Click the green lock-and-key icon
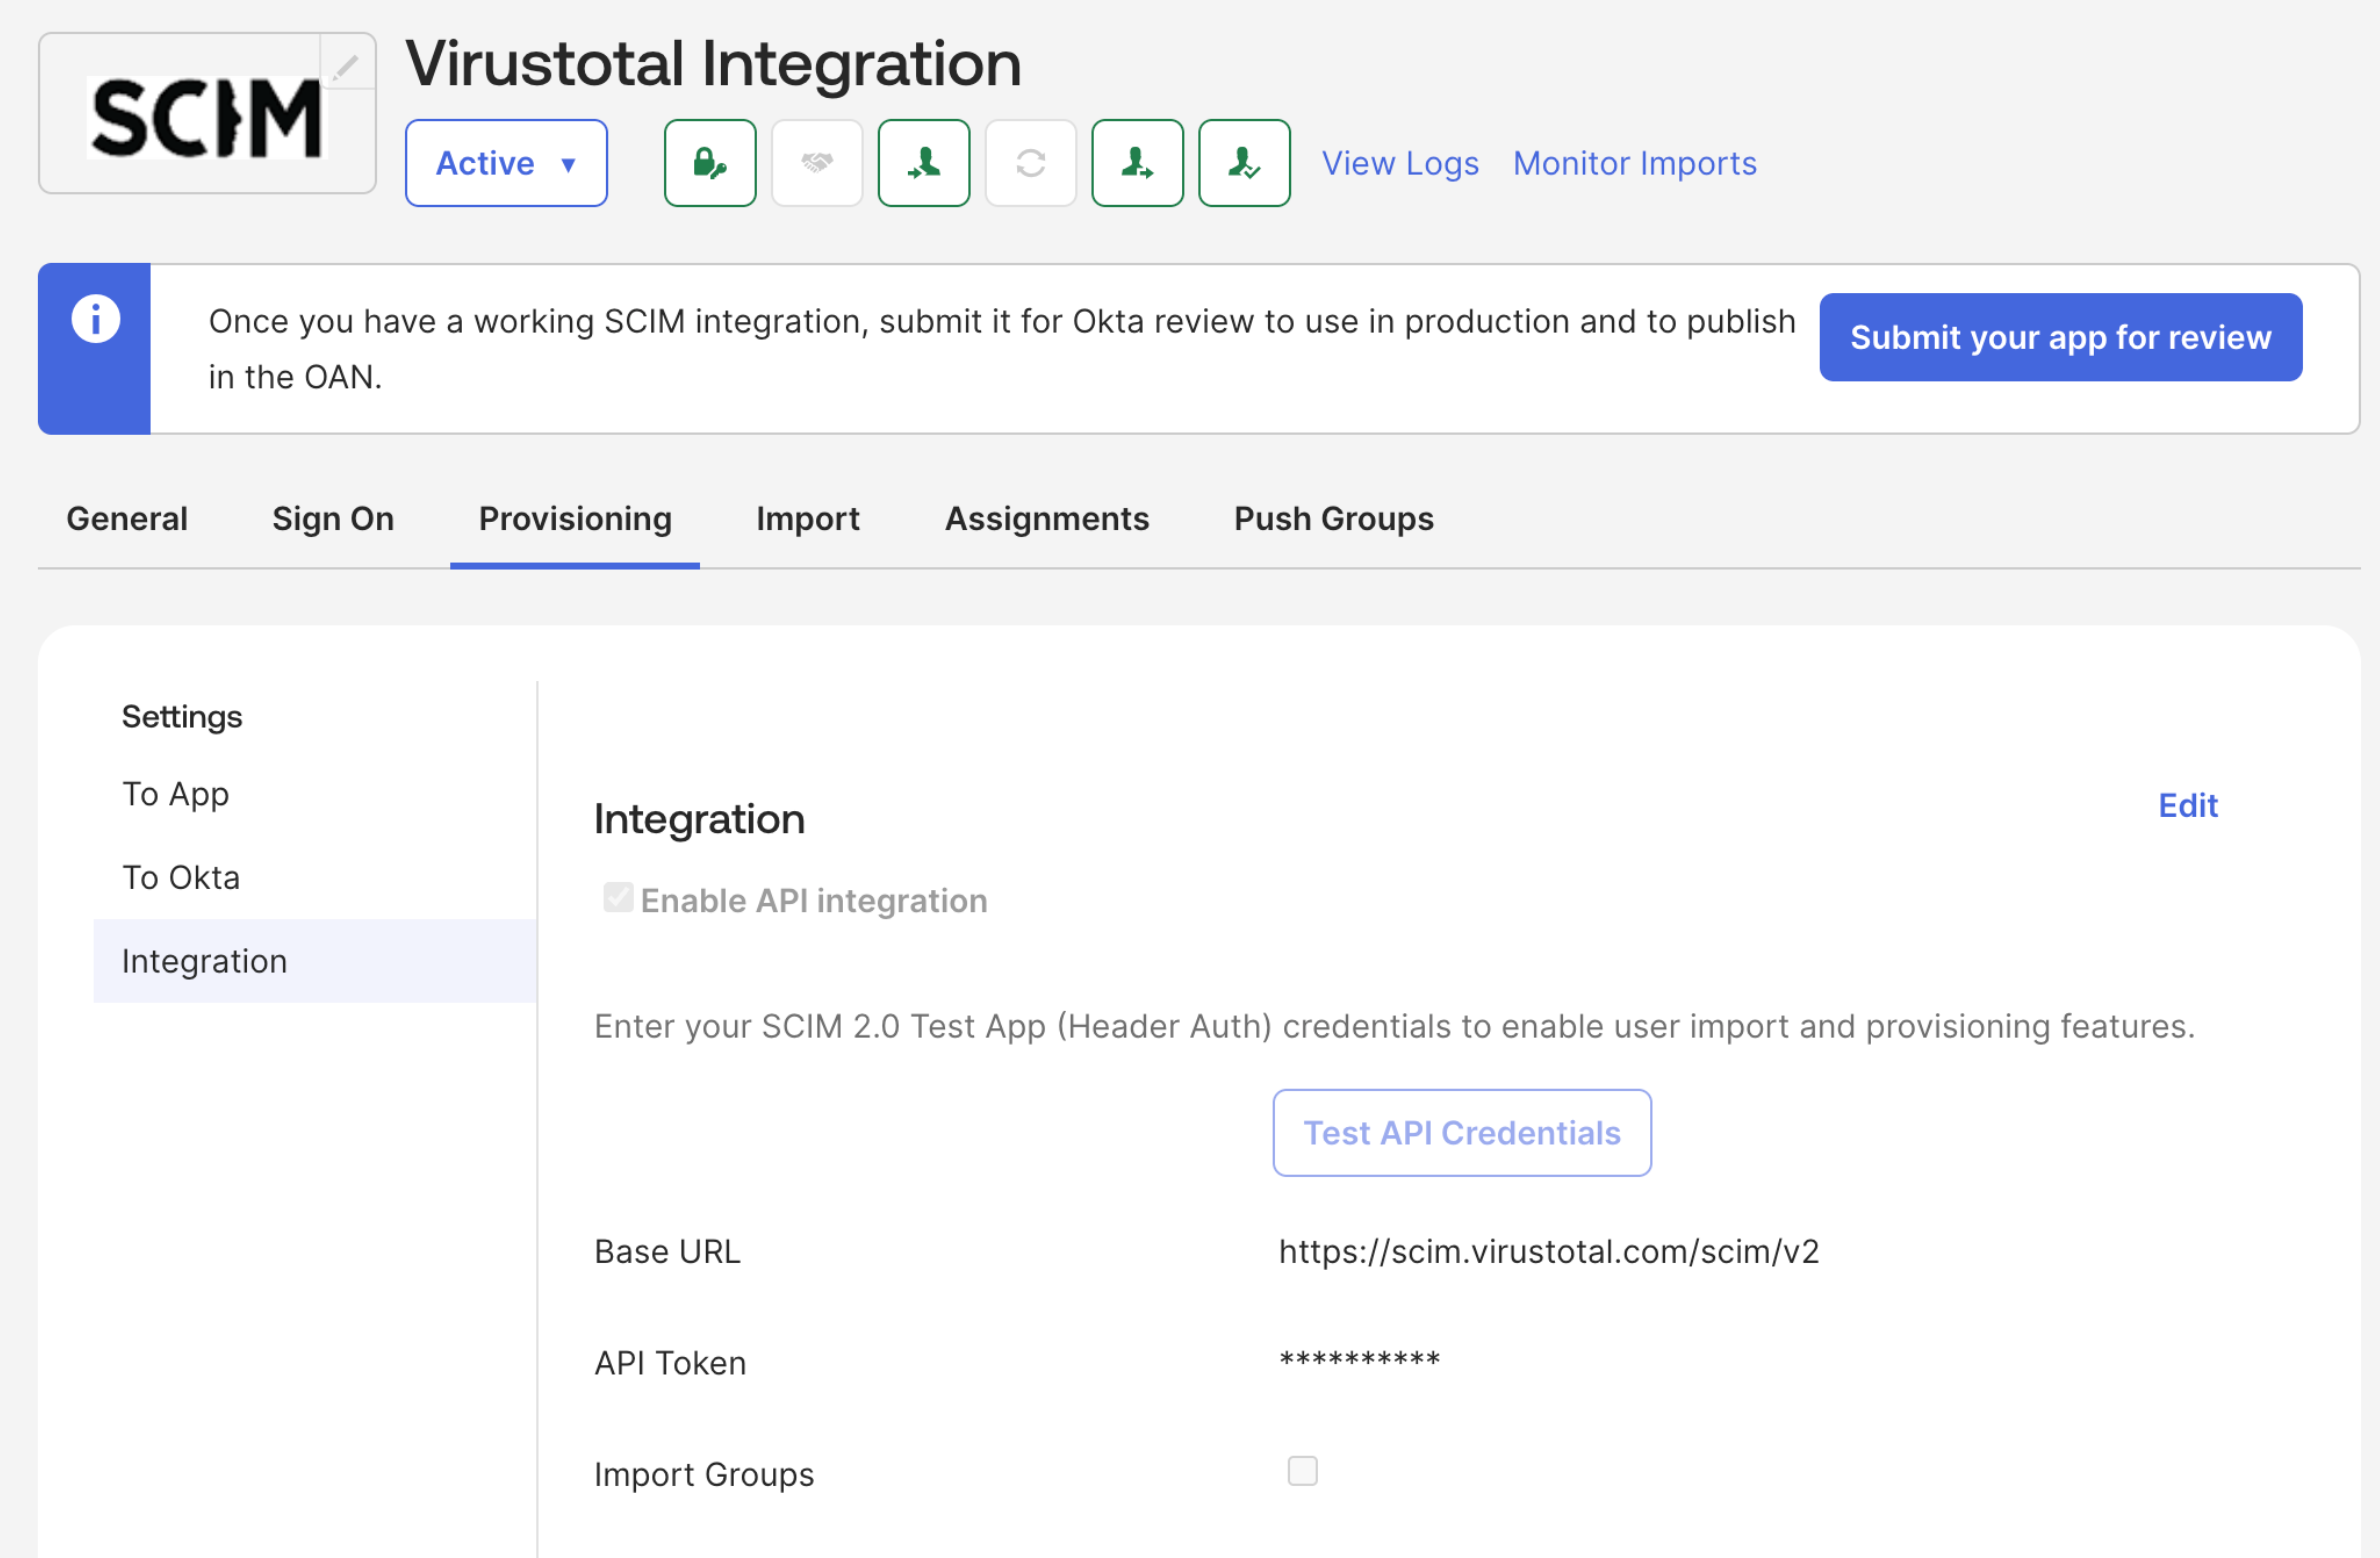The width and height of the screenshot is (2380, 1558). (709, 163)
